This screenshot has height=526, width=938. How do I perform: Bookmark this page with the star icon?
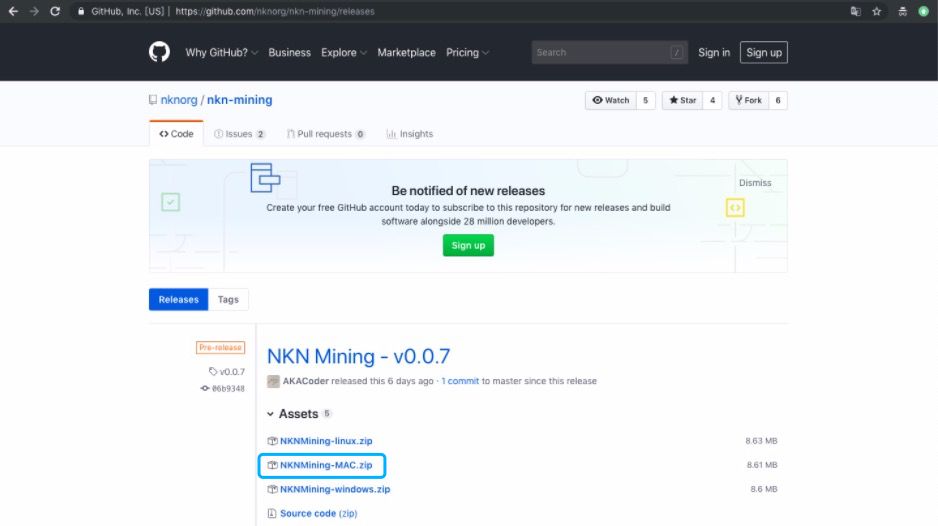(876, 11)
